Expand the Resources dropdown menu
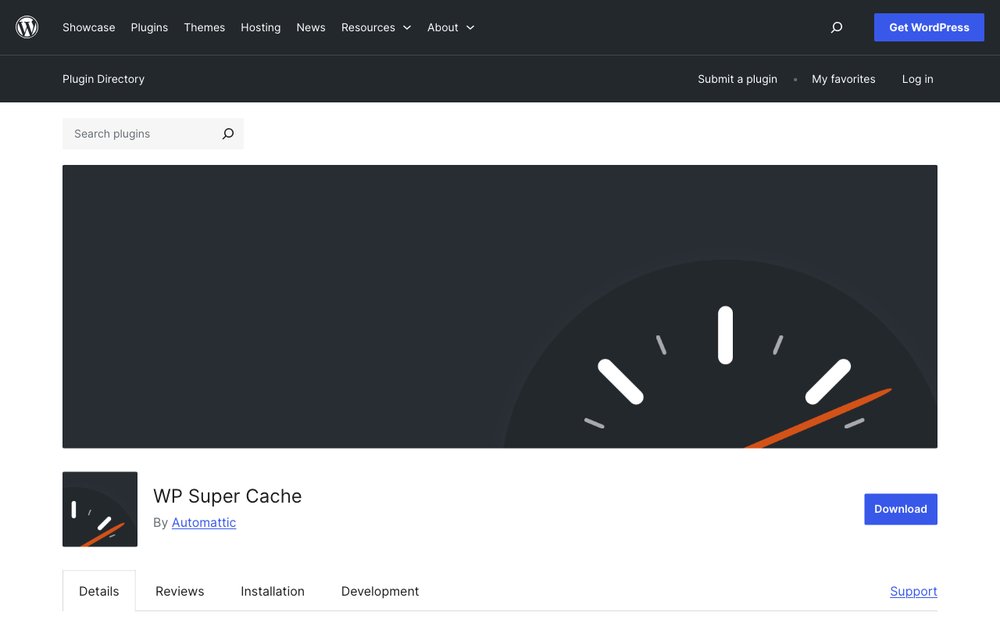 376,27
